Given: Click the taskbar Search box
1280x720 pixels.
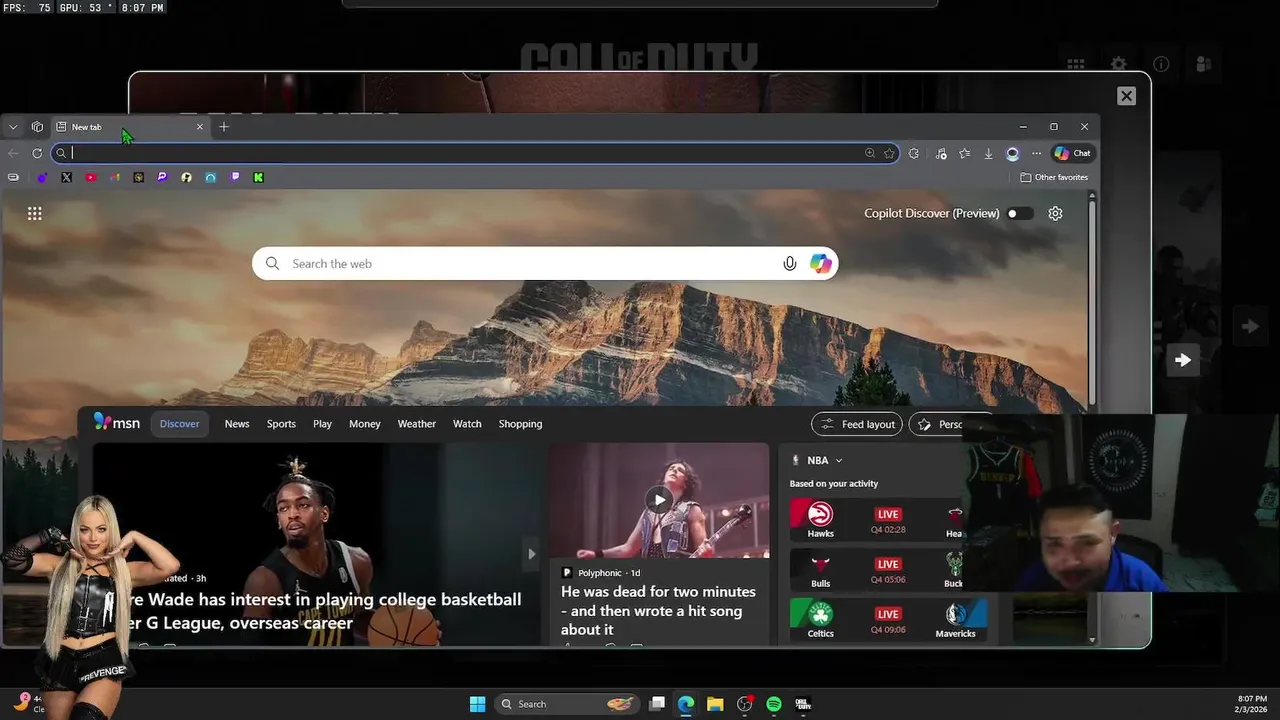Looking at the screenshot, I should click(566, 704).
